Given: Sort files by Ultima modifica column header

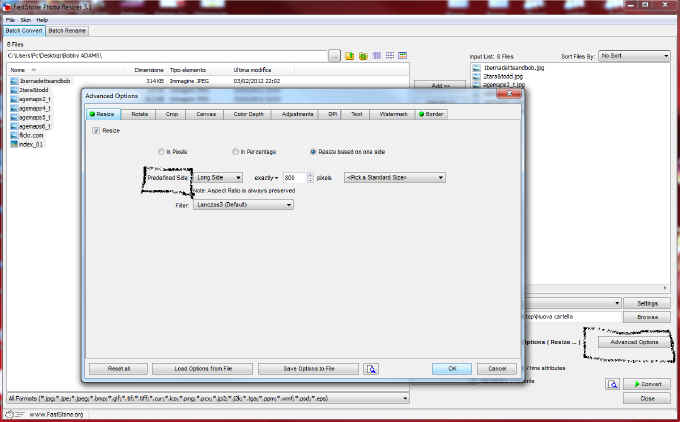Looking at the screenshot, I should 252,70.
